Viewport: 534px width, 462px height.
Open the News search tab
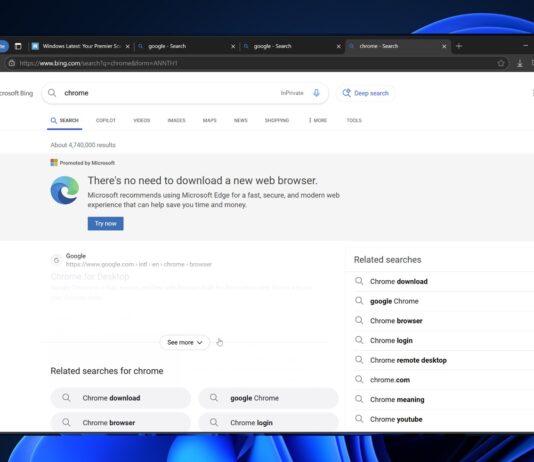coord(240,121)
